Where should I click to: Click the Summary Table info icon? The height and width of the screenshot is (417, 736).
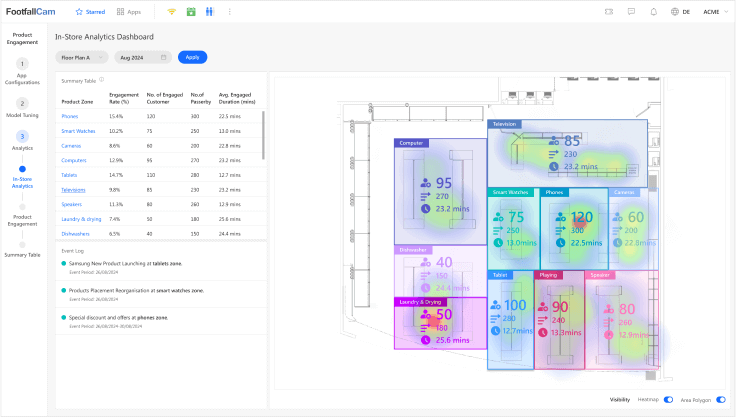pyautogui.click(x=102, y=79)
